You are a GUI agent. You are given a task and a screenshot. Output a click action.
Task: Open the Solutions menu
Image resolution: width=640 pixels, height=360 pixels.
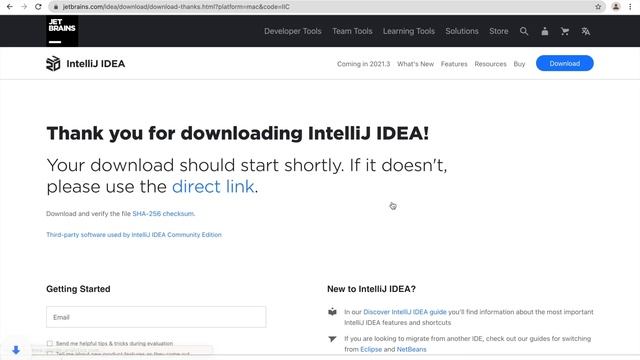462,31
